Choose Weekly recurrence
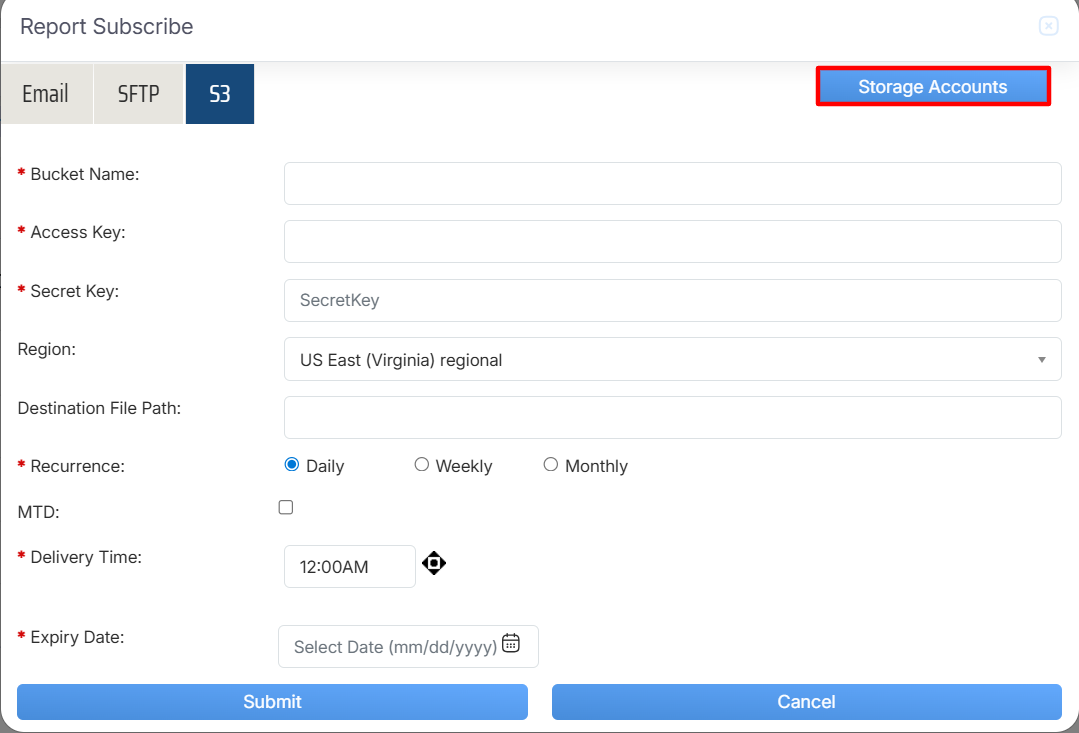This screenshot has width=1079, height=733. (x=422, y=465)
